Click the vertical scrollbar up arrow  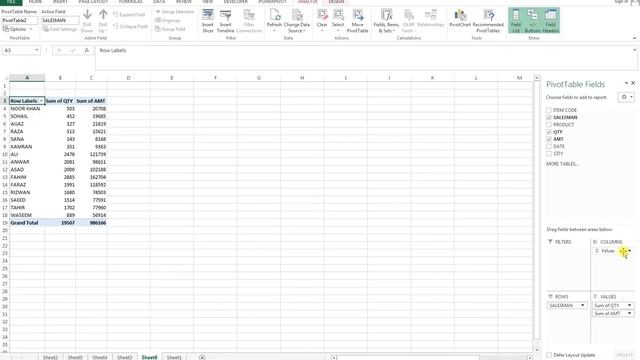pyautogui.click(x=537, y=78)
